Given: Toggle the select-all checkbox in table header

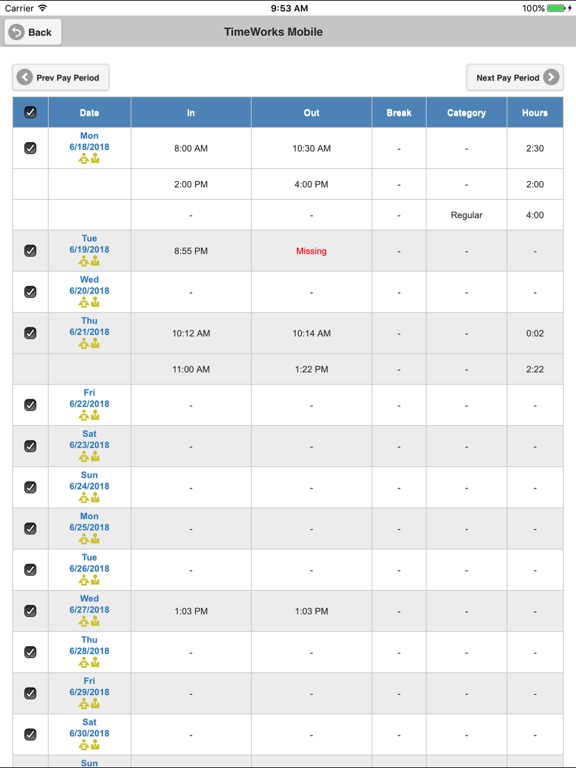Looking at the screenshot, I should [x=30, y=112].
